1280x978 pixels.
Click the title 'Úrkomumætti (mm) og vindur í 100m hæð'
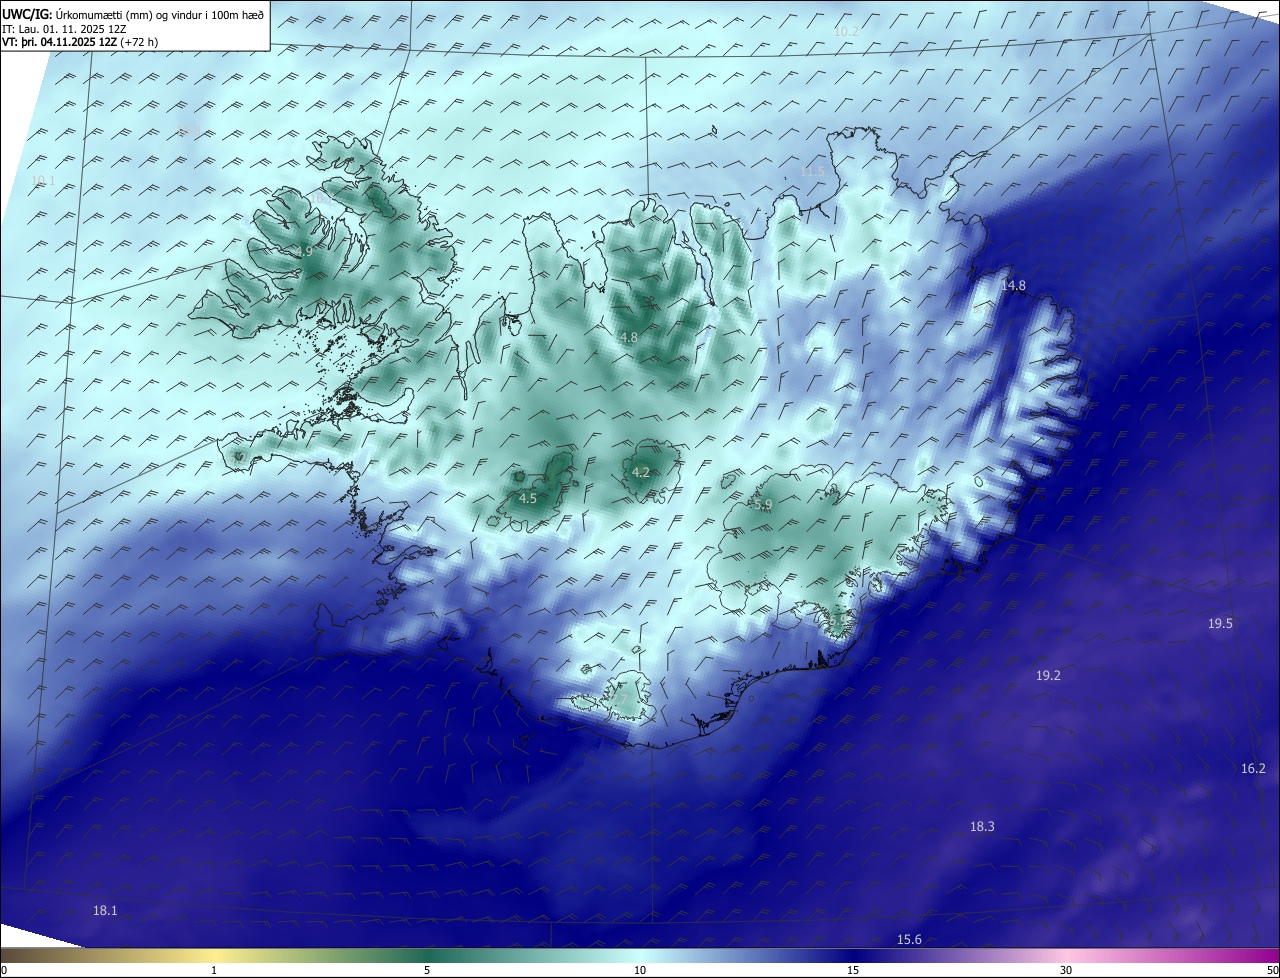158,14
